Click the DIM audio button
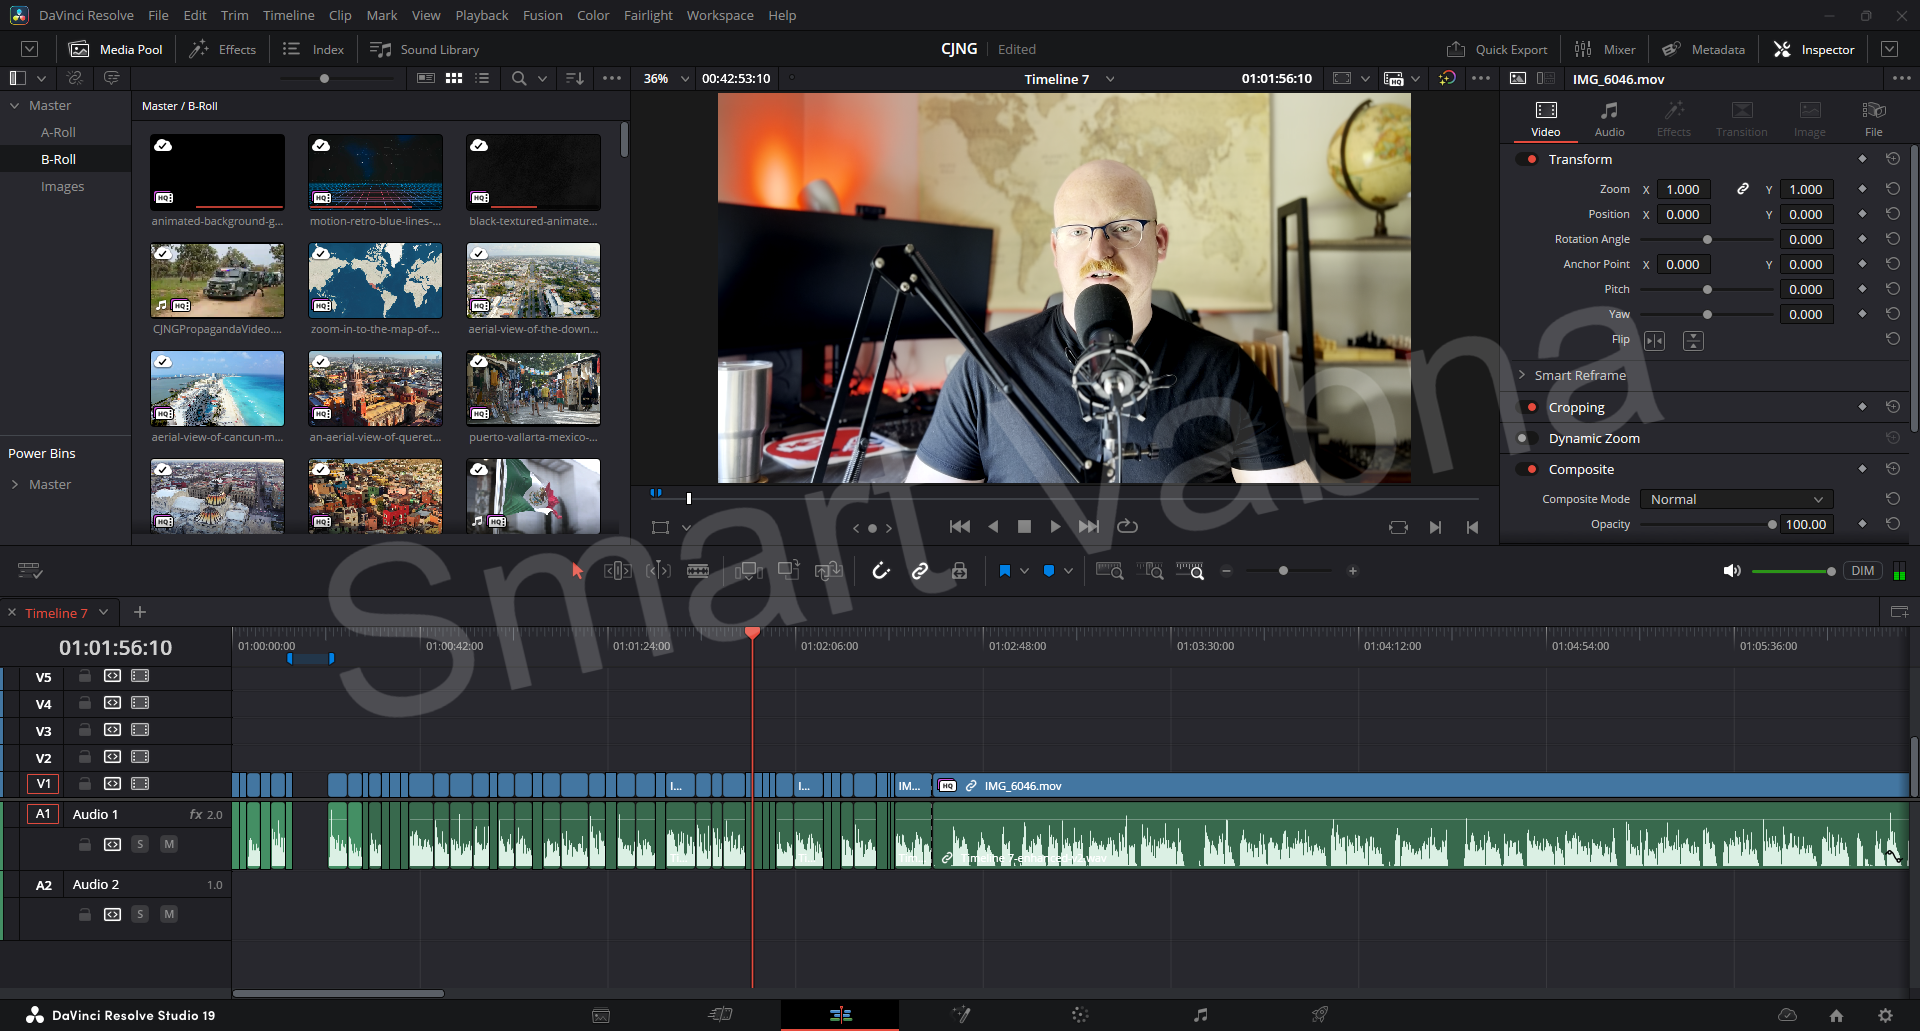The width and height of the screenshot is (1920, 1031). (x=1863, y=571)
